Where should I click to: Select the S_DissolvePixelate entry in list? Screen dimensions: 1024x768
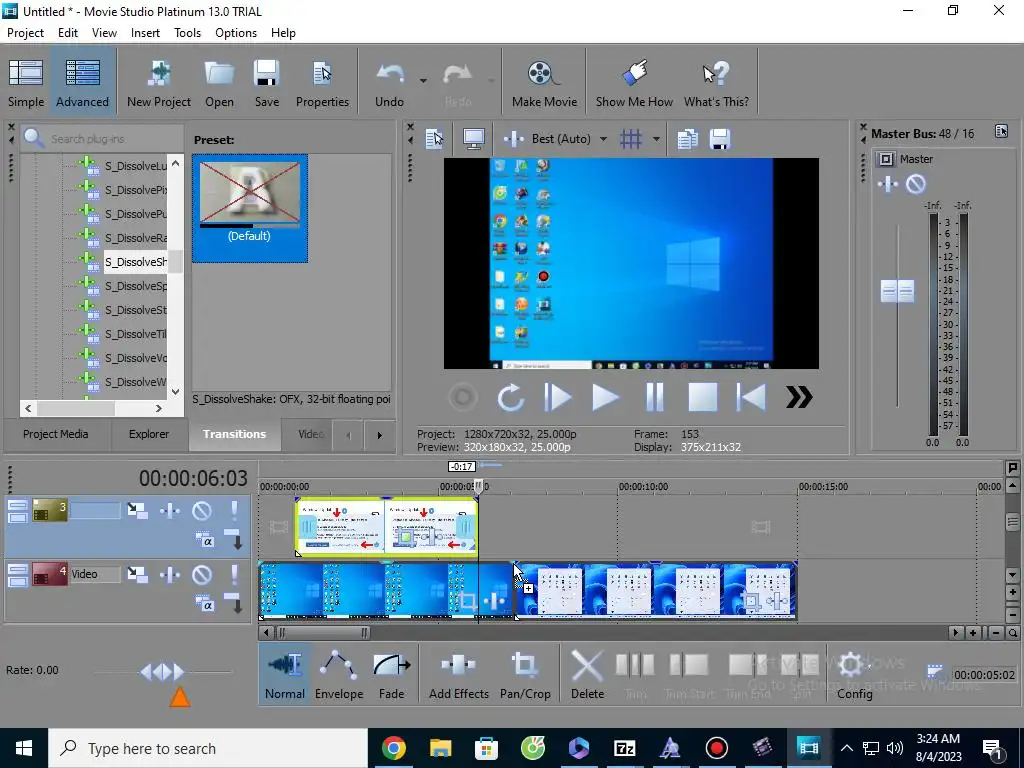(136, 190)
